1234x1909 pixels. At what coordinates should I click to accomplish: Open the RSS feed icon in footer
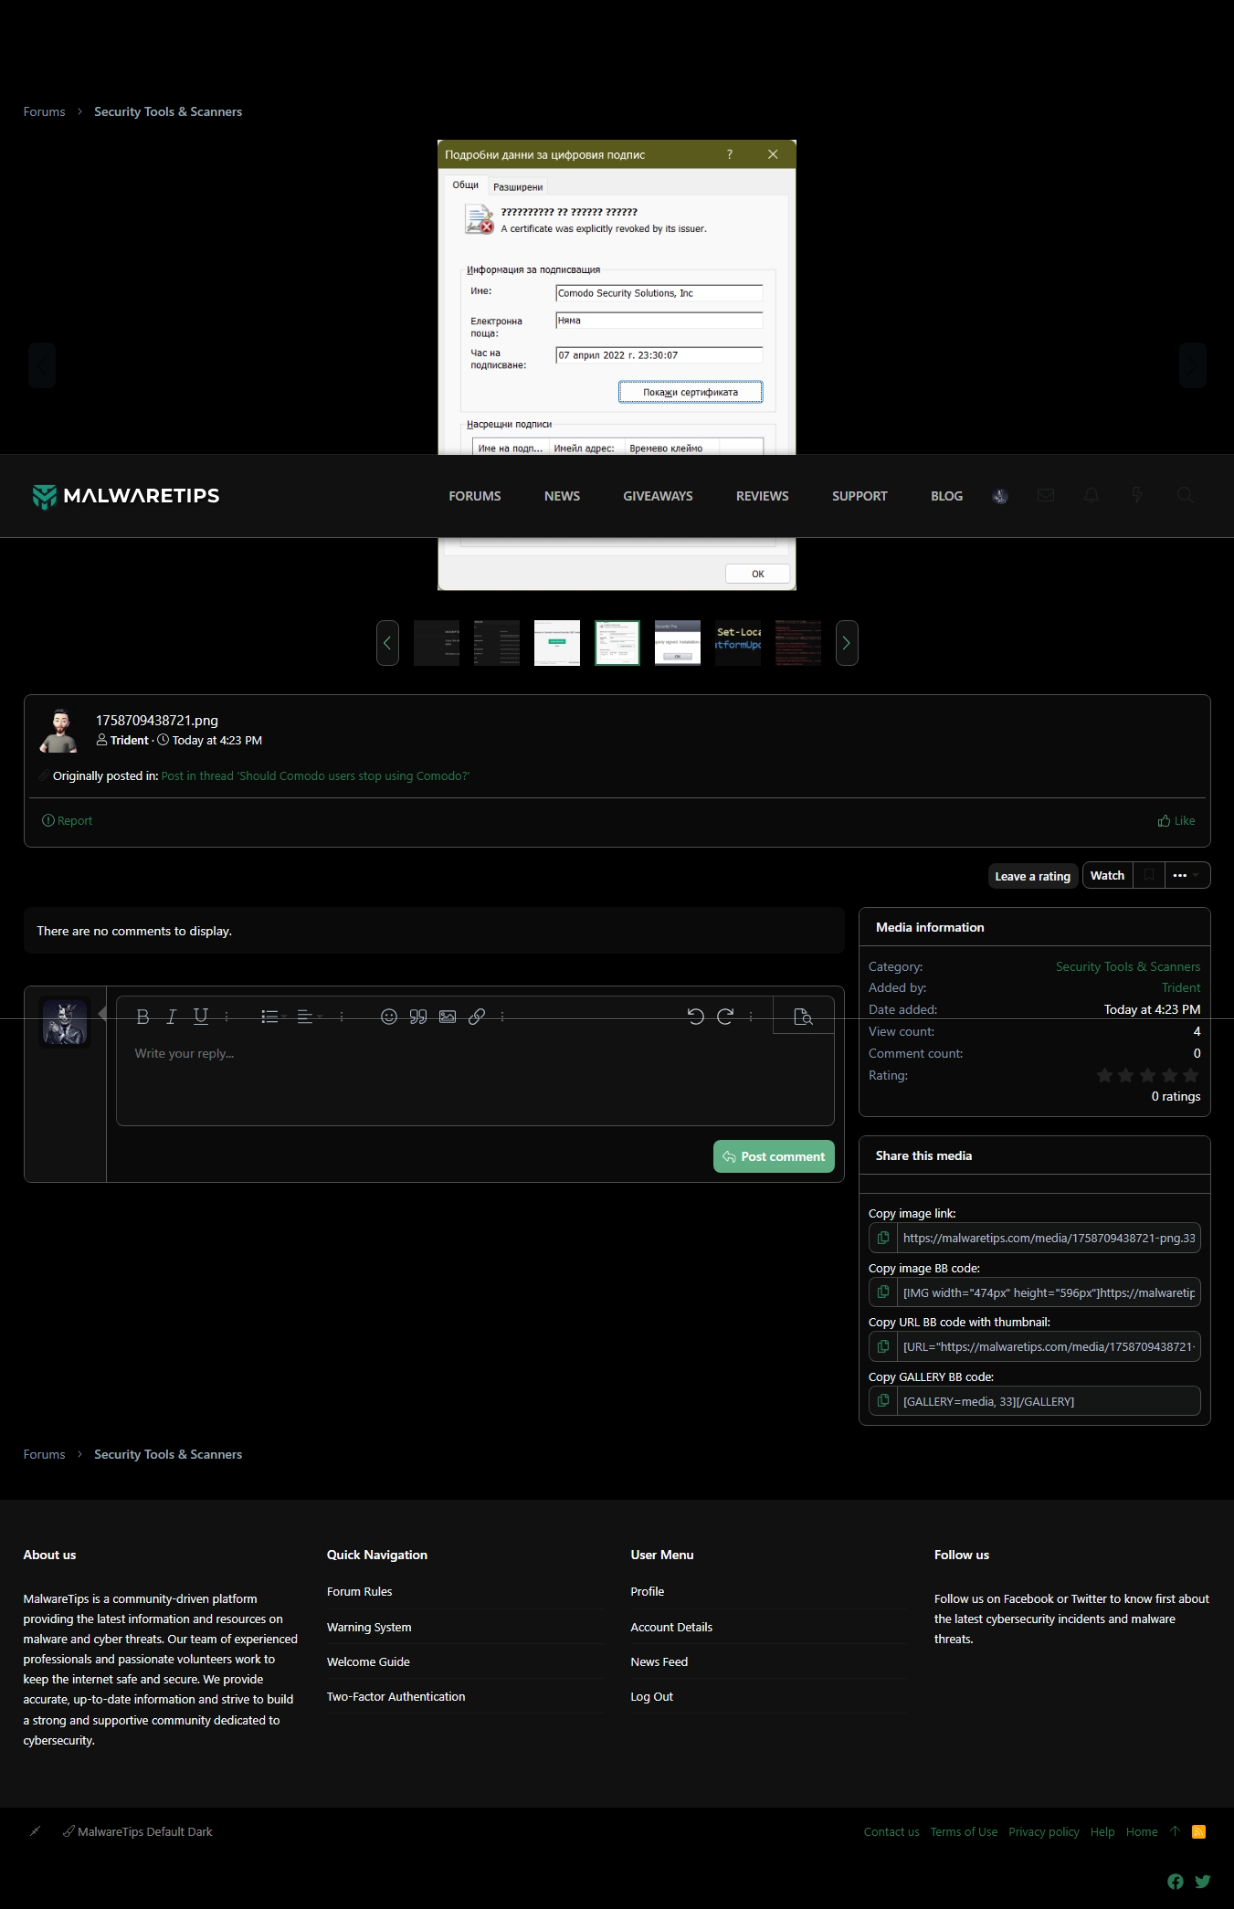1199,1832
